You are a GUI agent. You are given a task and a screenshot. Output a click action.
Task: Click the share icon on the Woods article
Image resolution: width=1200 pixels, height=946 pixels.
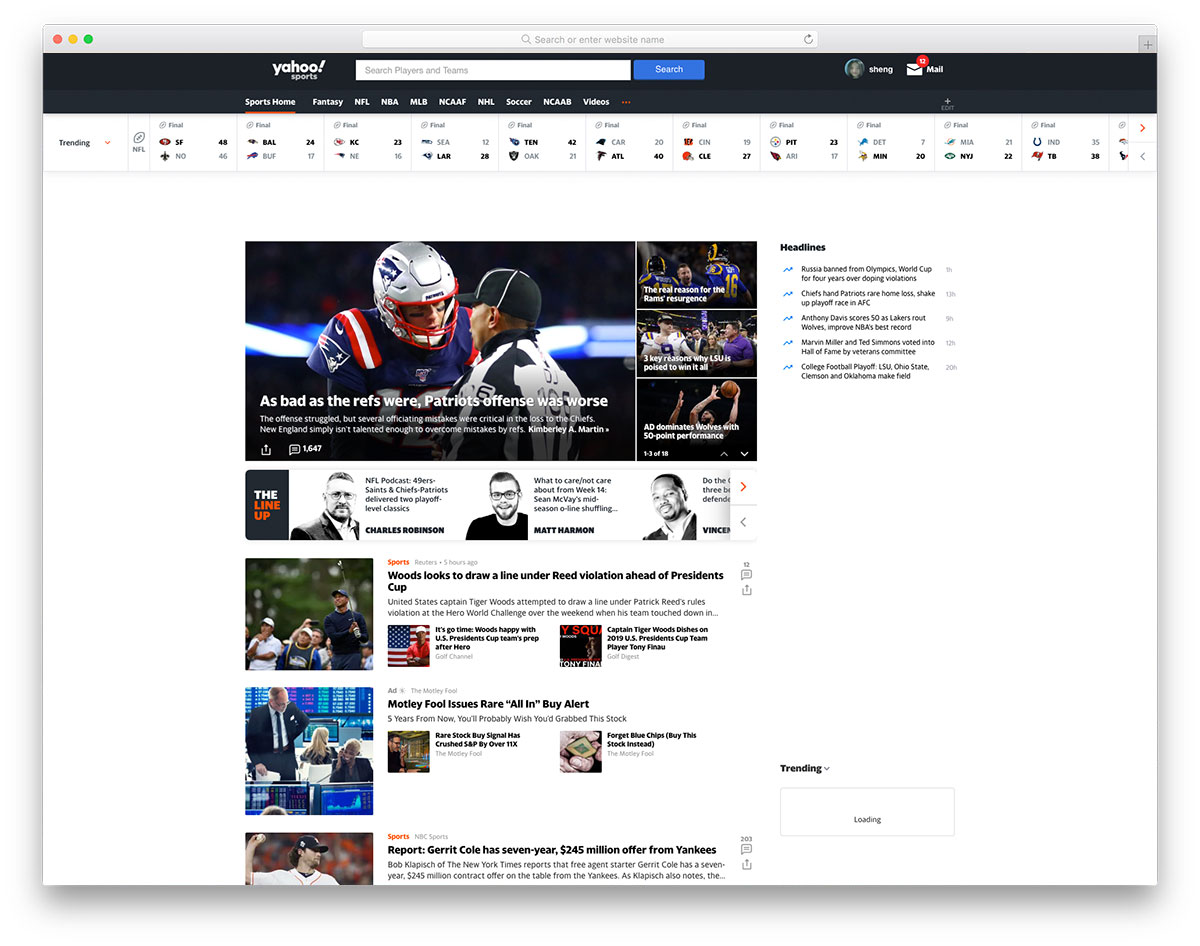pos(745,590)
